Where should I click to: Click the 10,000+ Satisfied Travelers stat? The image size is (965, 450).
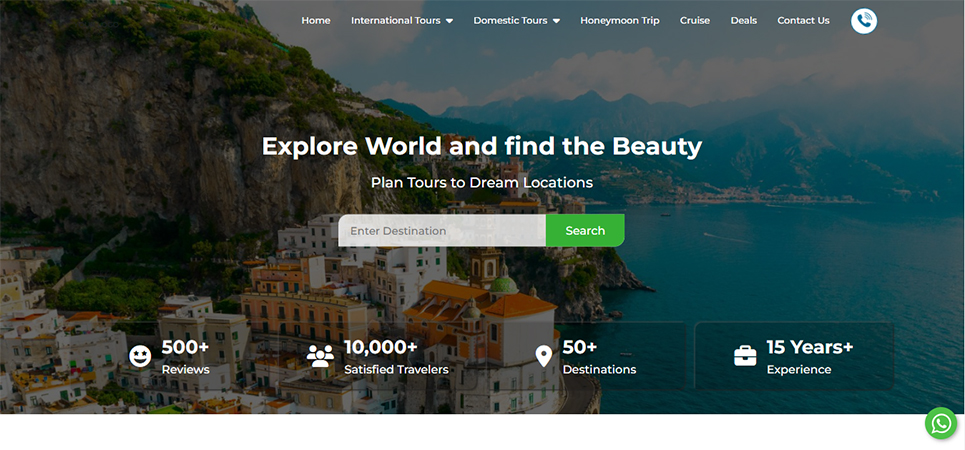point(396,357)
